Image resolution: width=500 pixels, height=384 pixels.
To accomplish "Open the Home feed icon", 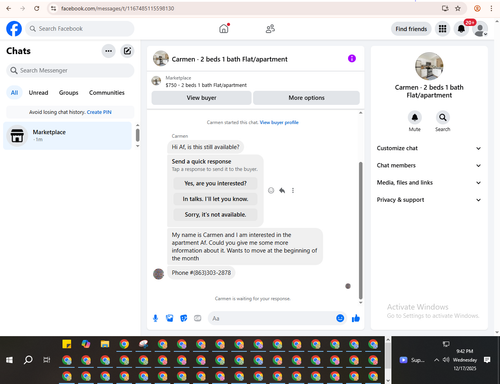I will [224, 29].
